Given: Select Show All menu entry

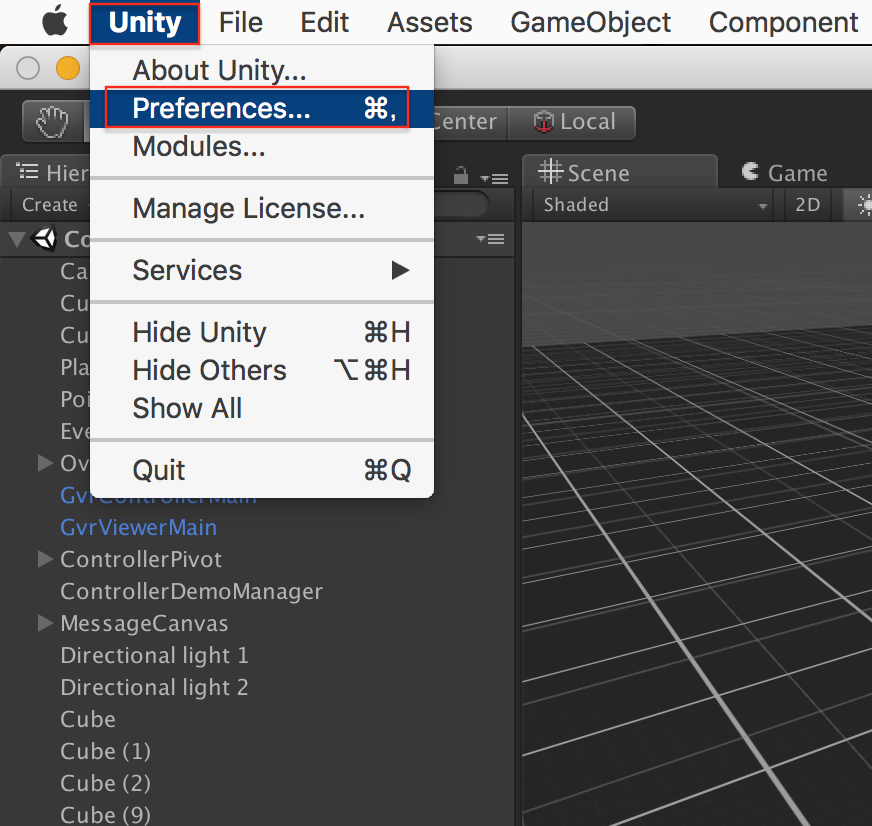Looking at the screenshot, I should click(262, 408).
